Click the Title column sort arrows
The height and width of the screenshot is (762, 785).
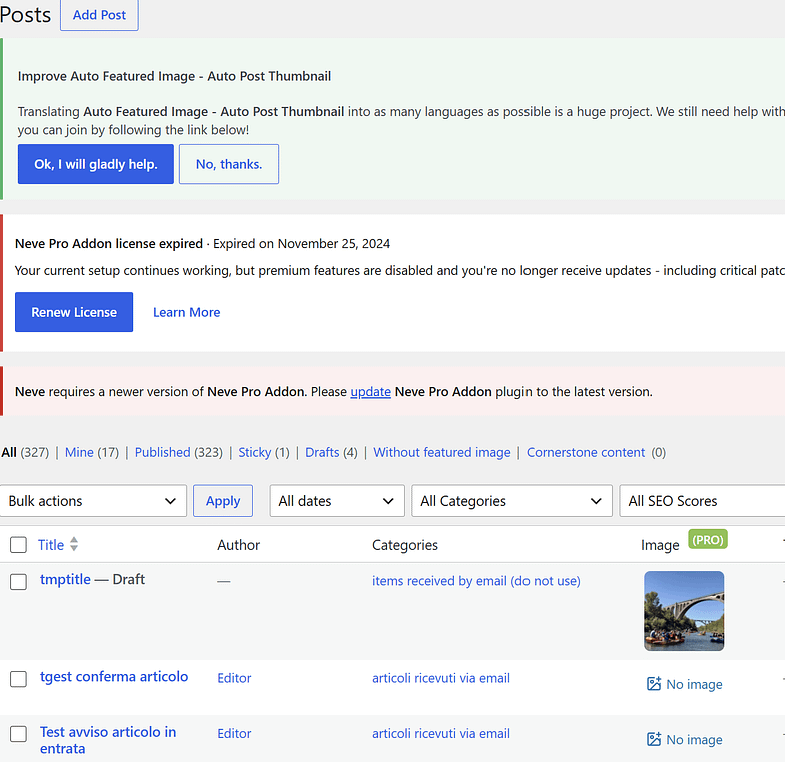[x=74, y=544]
